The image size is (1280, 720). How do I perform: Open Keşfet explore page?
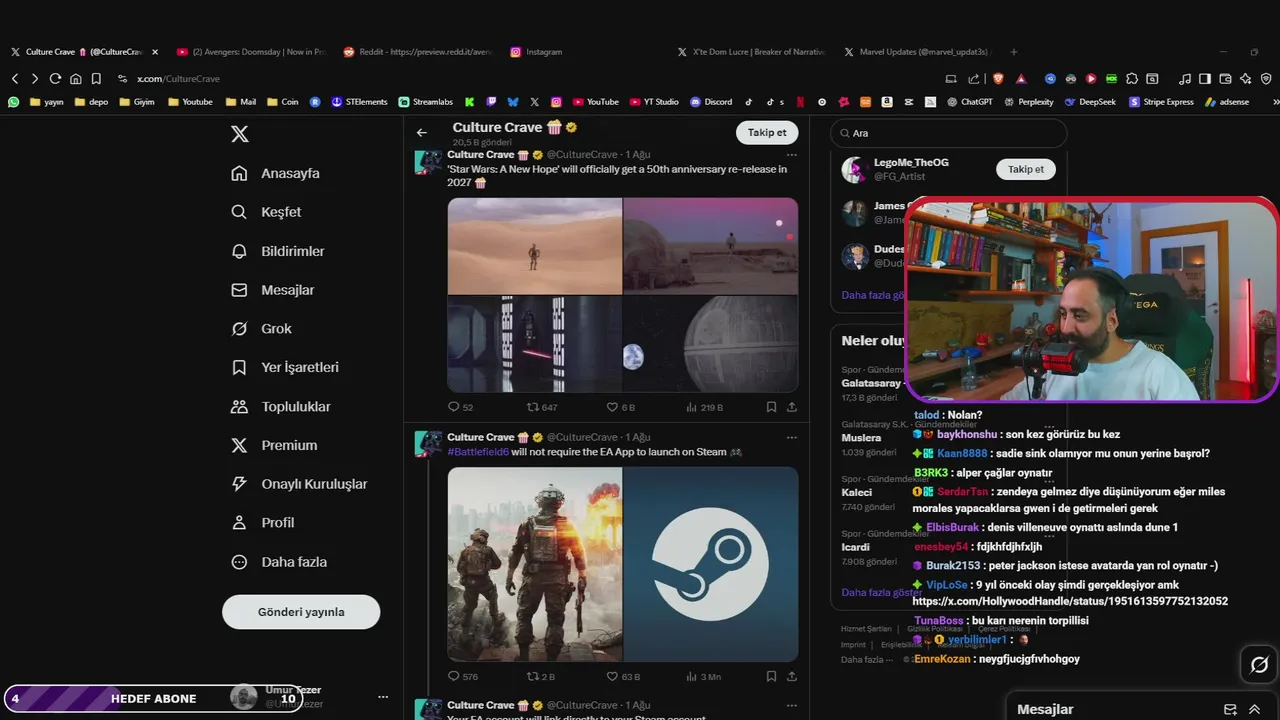266,212
